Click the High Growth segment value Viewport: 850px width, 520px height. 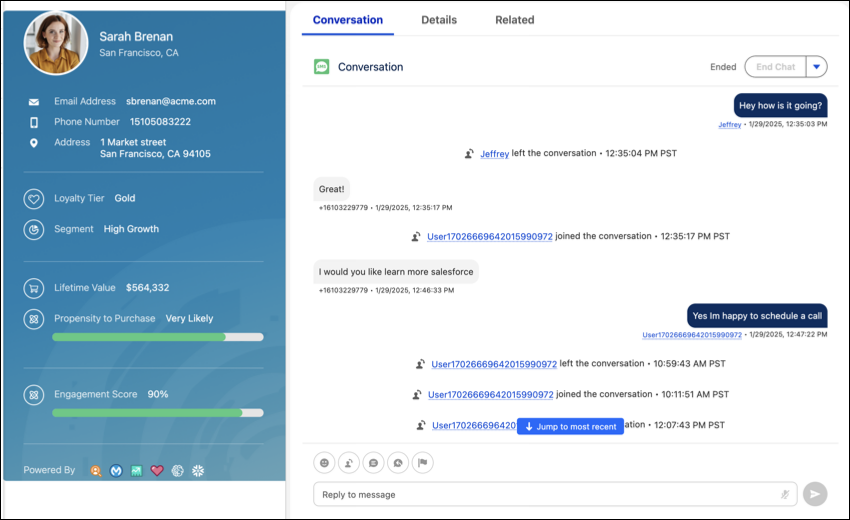[x=131, y=229]
